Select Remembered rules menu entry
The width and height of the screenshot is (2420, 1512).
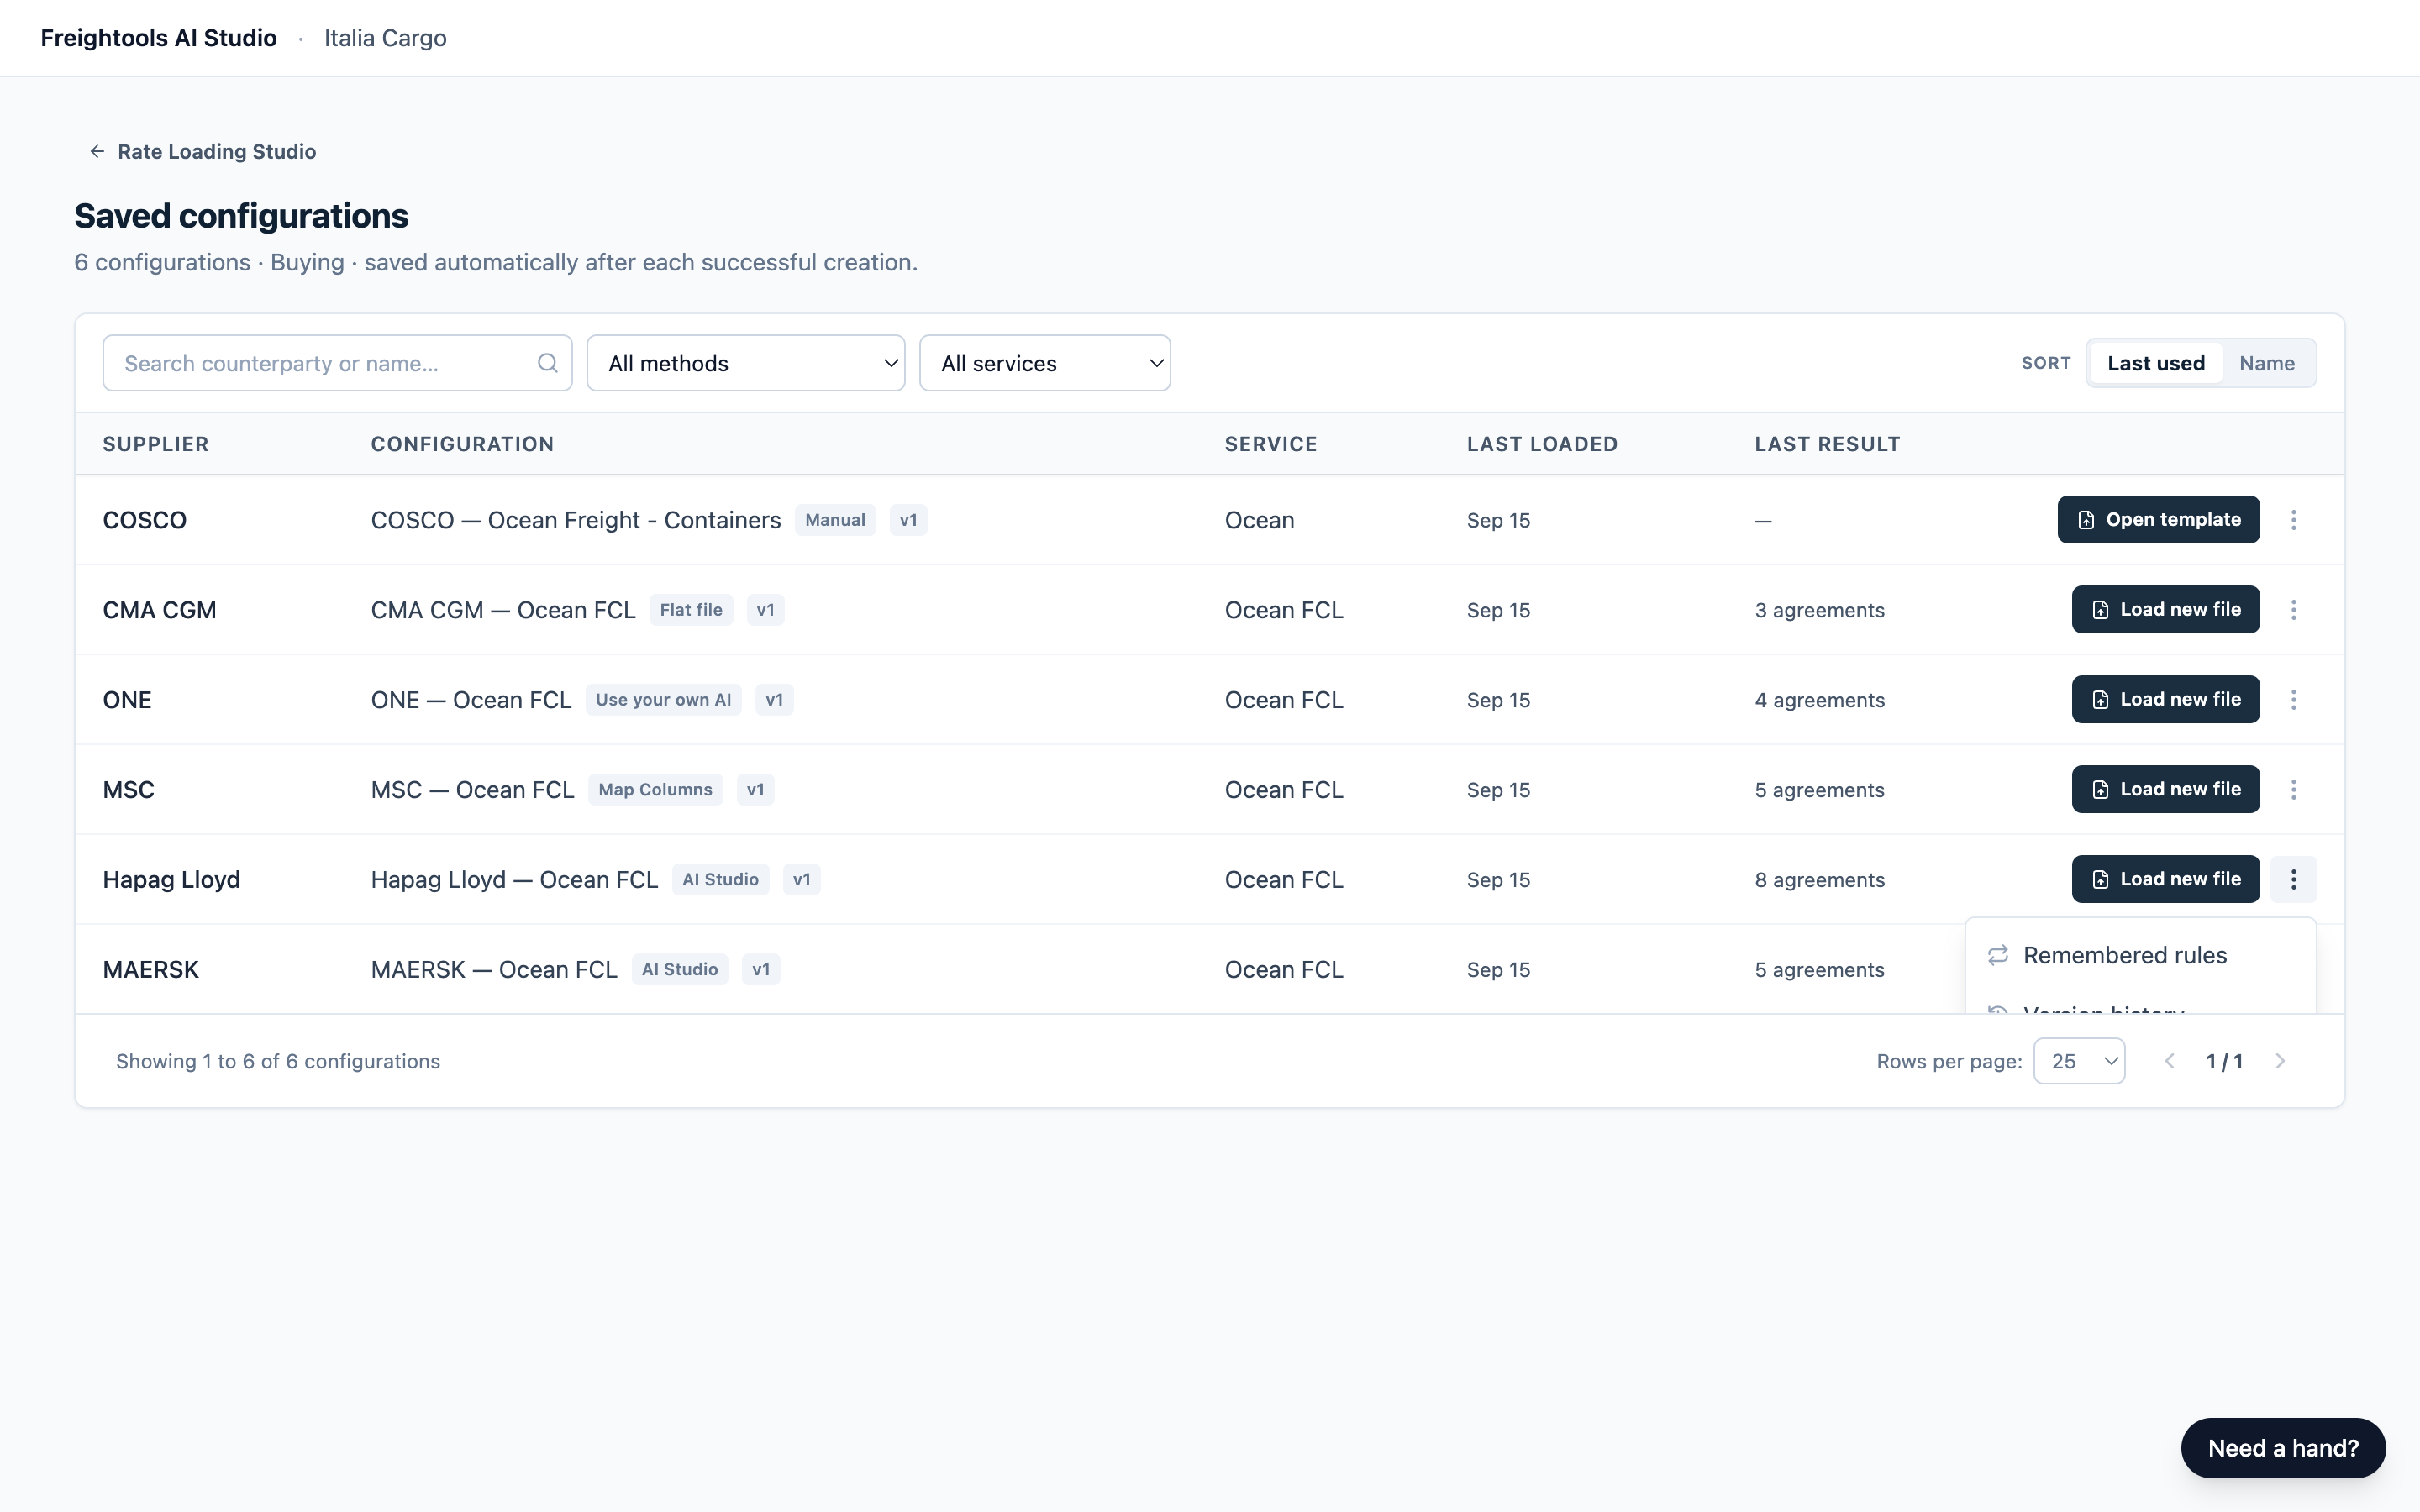[2140, 956]
